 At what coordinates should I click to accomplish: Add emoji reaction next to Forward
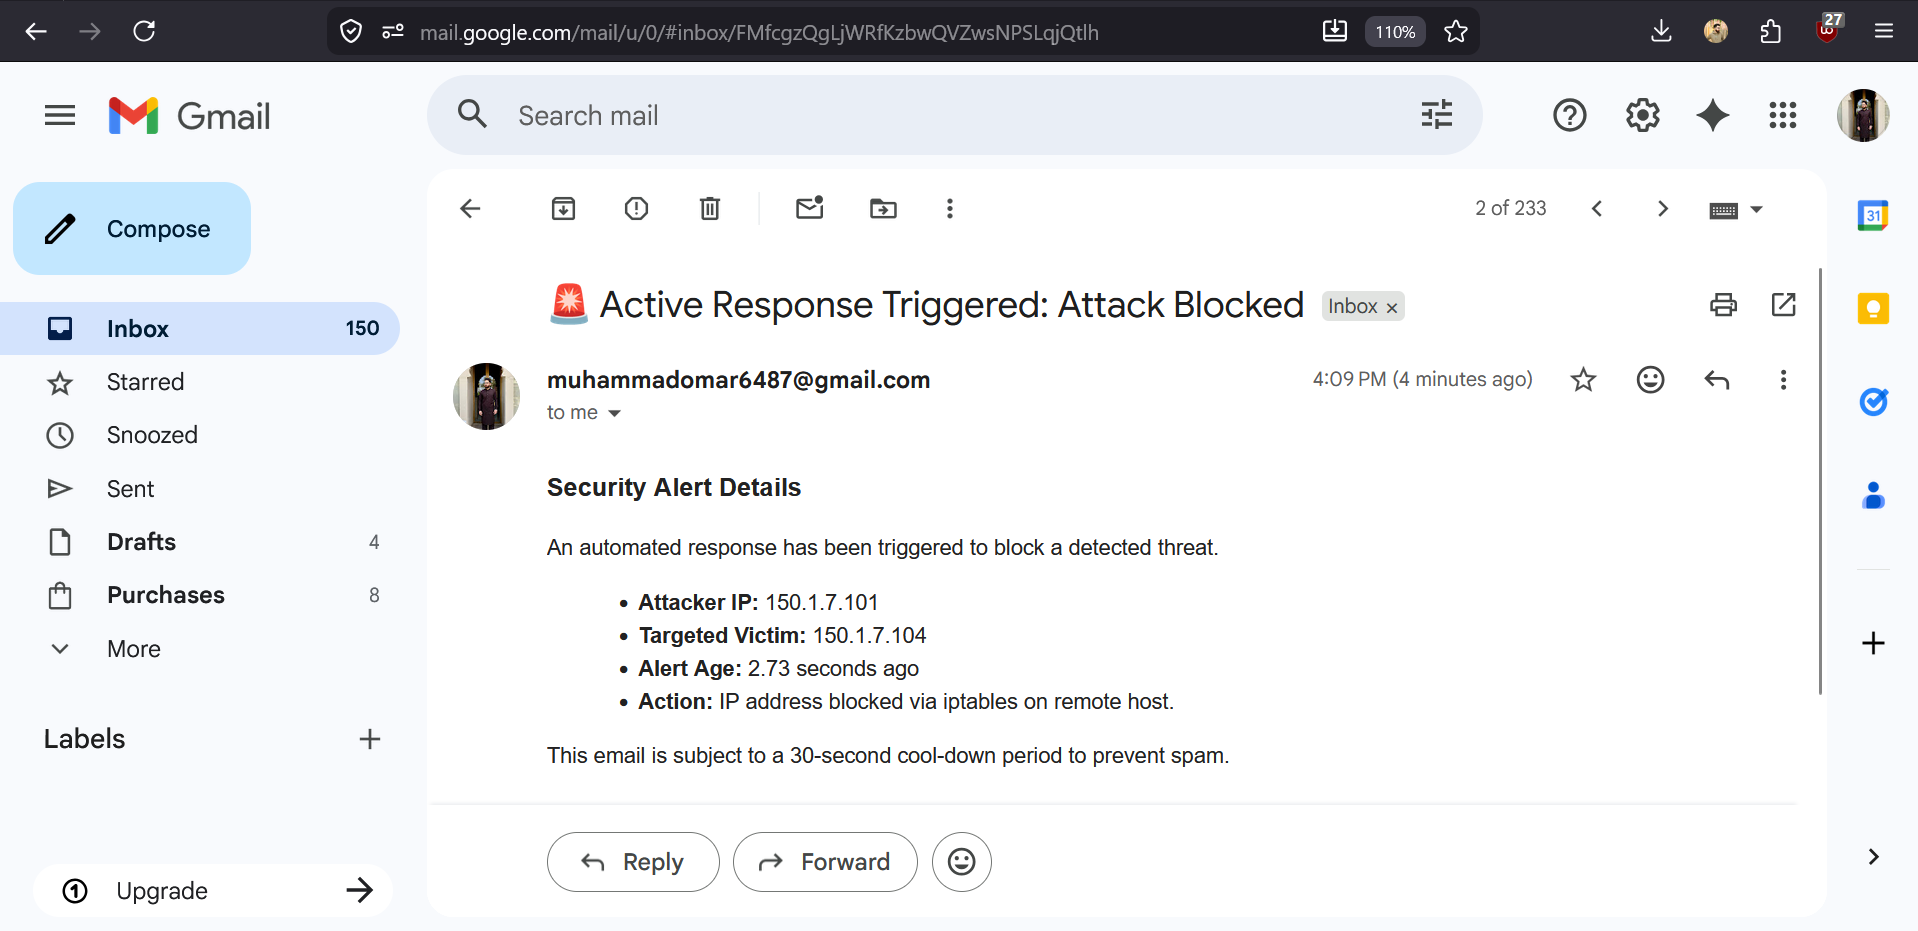(x=962, y=862)
